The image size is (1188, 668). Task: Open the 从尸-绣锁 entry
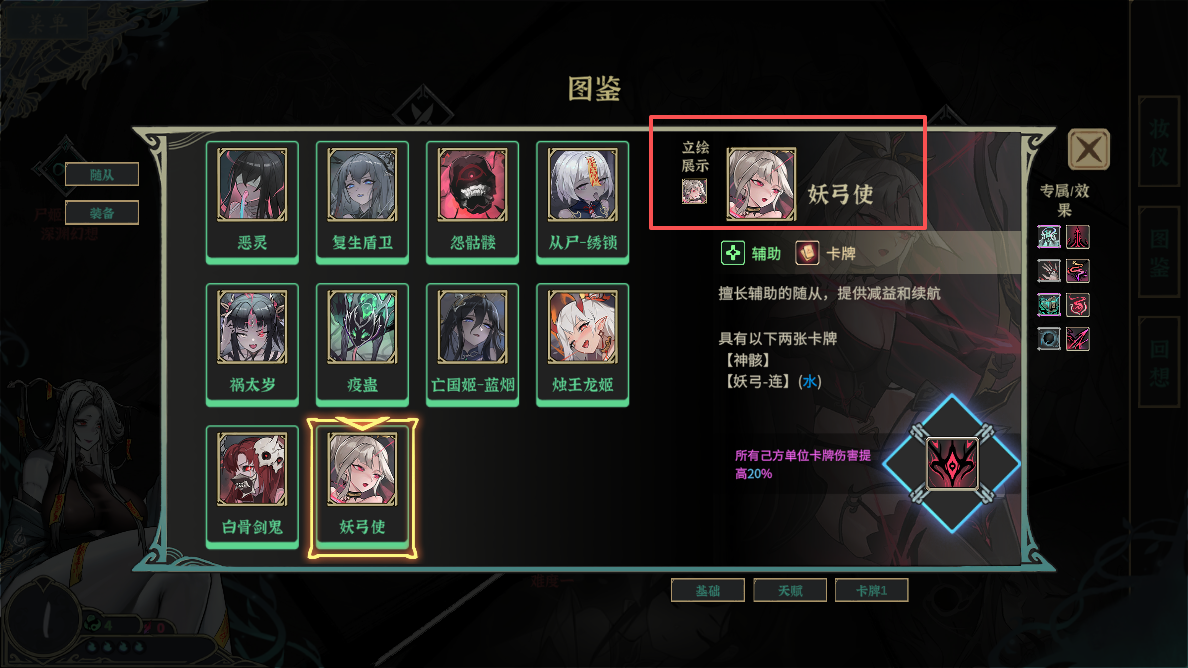(583, 202)
